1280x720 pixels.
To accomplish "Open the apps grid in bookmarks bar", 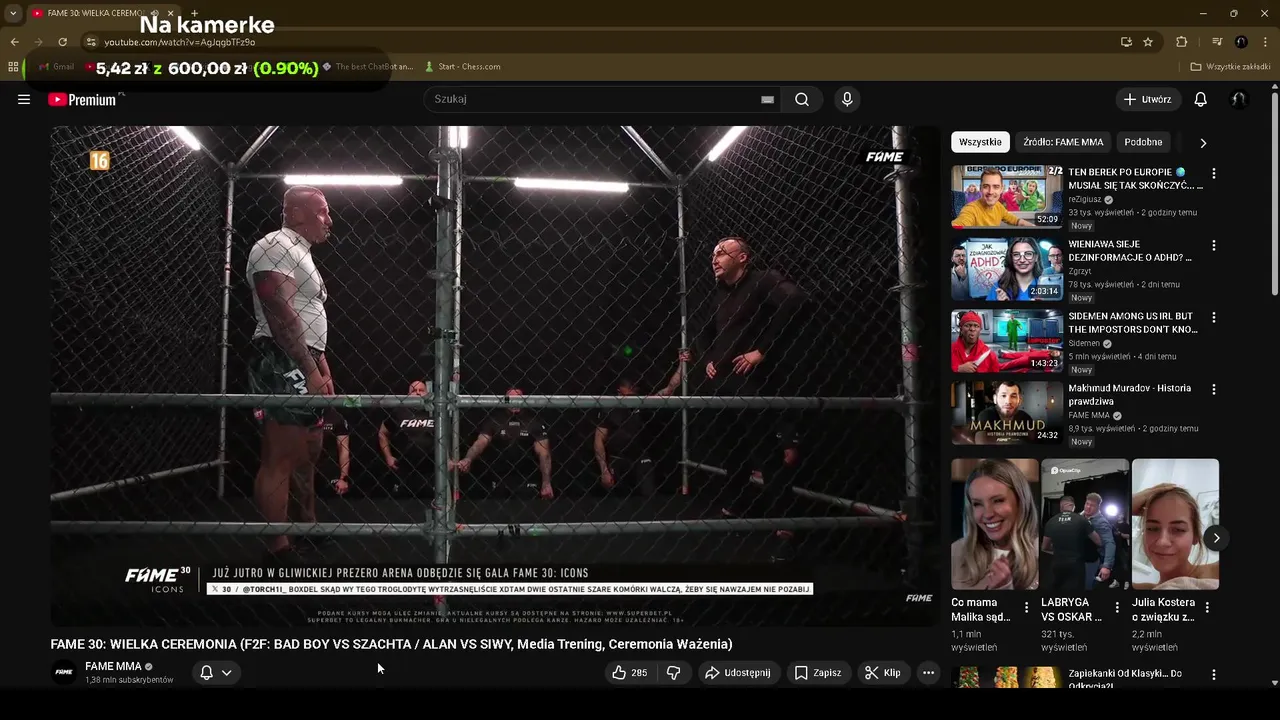I will pyautogui.click(x=13, y=67).
